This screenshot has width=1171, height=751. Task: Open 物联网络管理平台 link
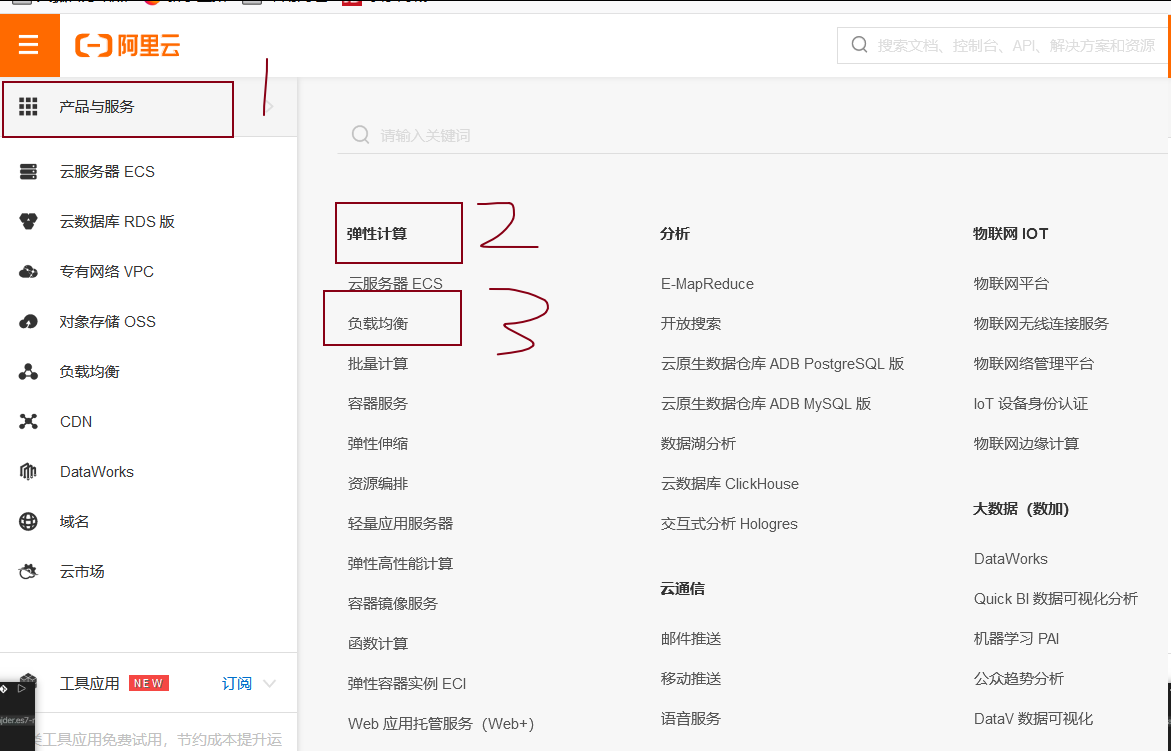tap(1034, 364)
